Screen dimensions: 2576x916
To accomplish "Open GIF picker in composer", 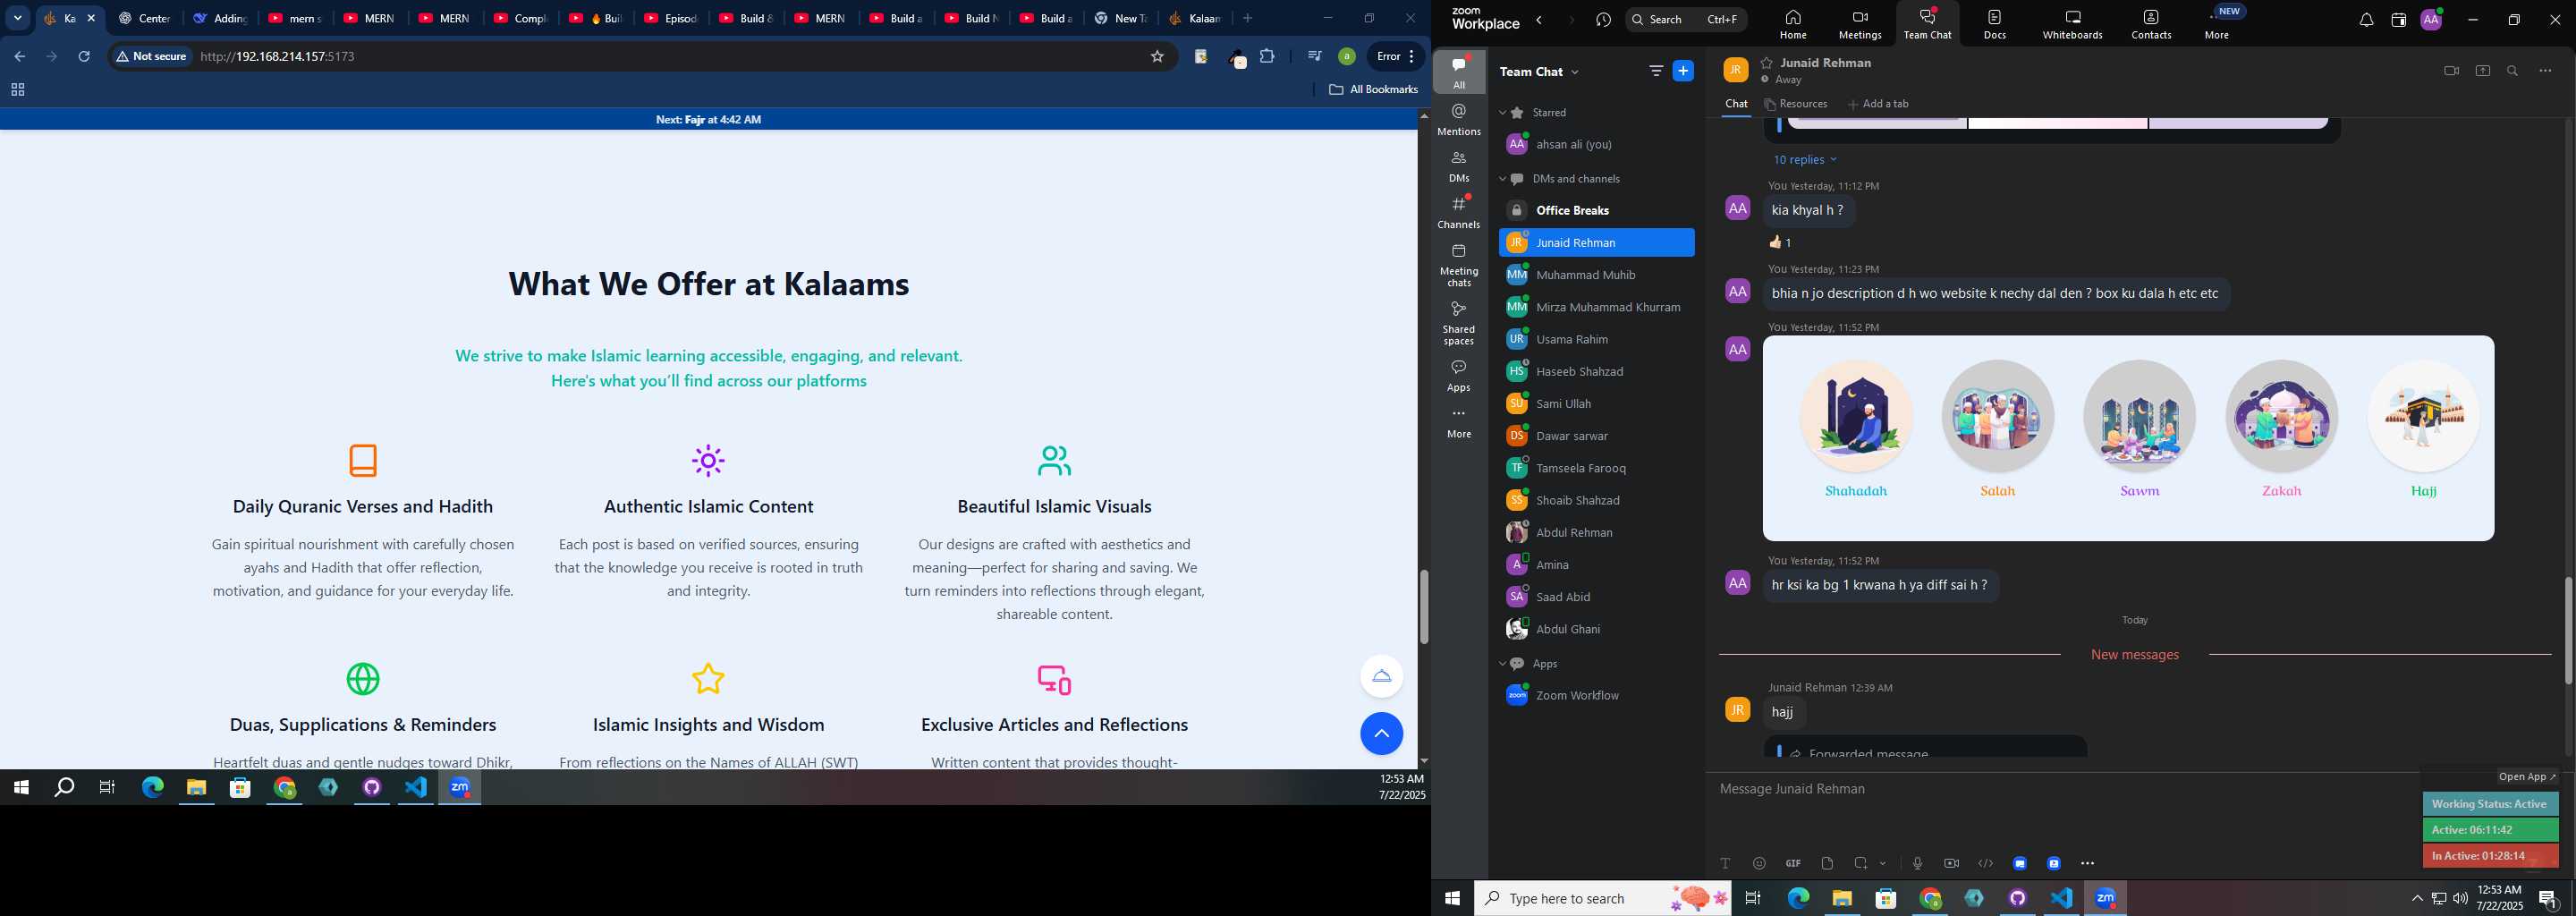I will click(x=1793, y=864).
